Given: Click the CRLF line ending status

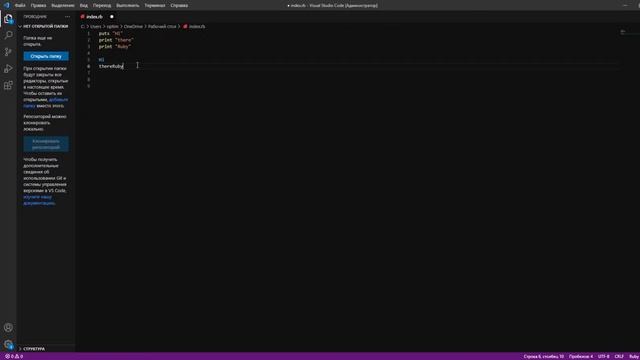Looking at the screenshot, I should pos(619,356).
